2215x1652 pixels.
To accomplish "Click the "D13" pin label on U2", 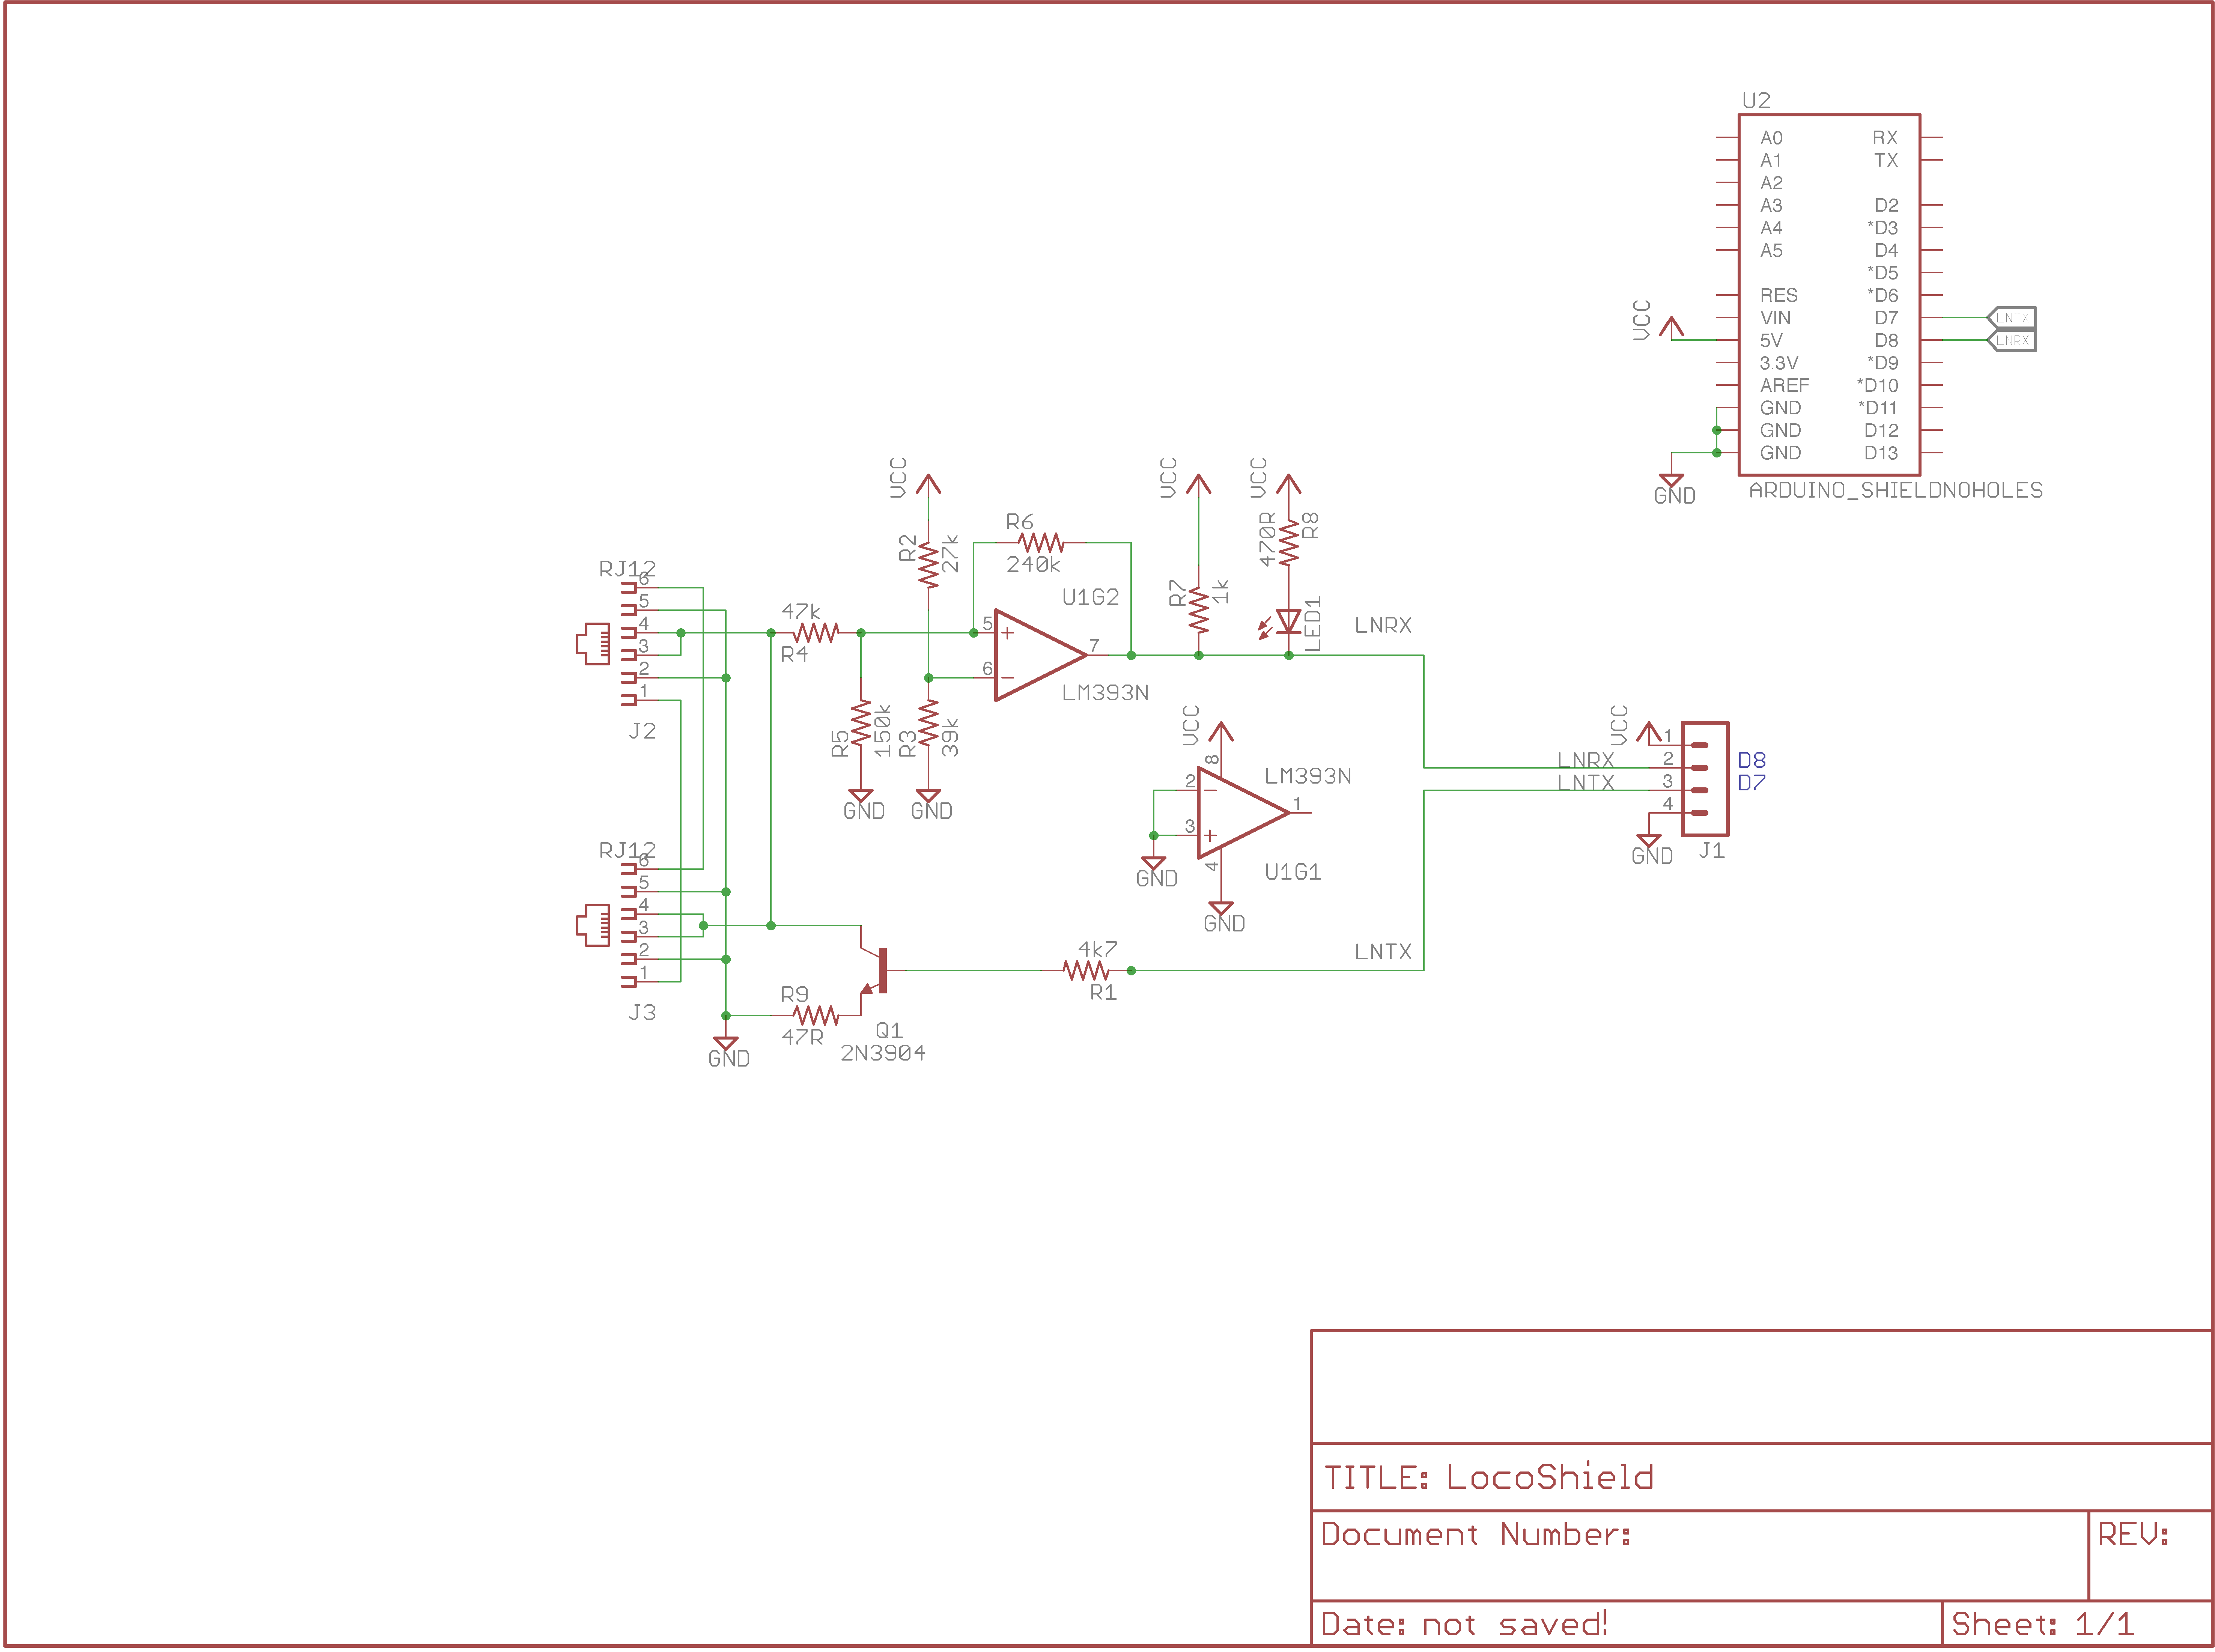I will pos(1881,453).
